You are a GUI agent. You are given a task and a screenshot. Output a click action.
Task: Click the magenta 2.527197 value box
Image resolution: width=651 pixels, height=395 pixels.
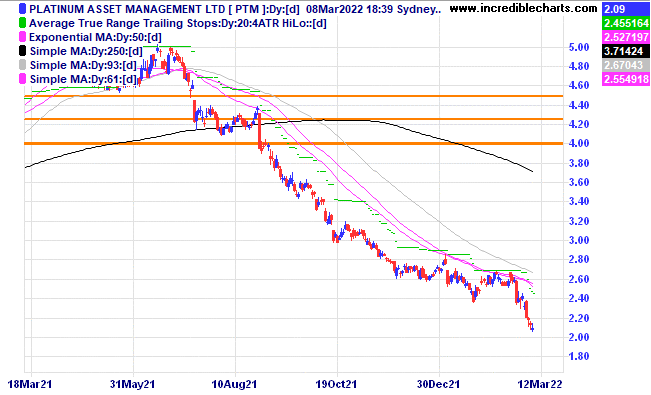pos(626,37)
